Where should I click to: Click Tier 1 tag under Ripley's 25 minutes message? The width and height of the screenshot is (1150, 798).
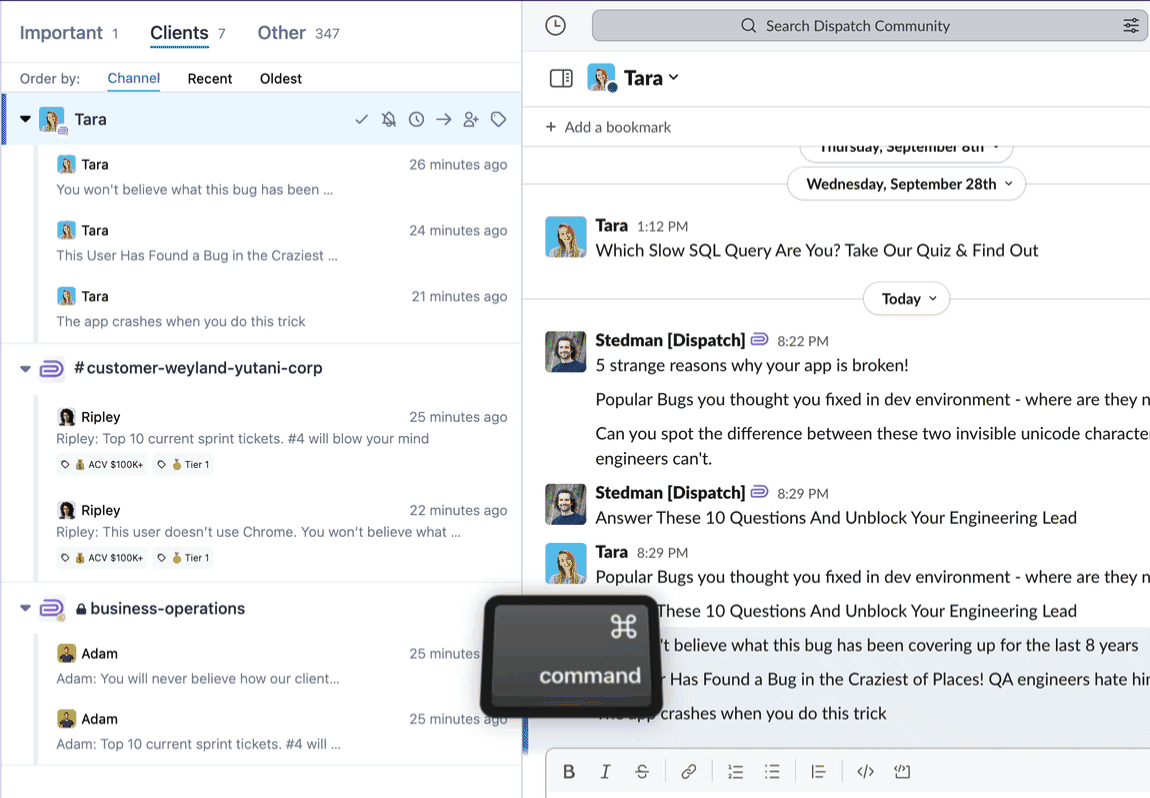[183, 464]
